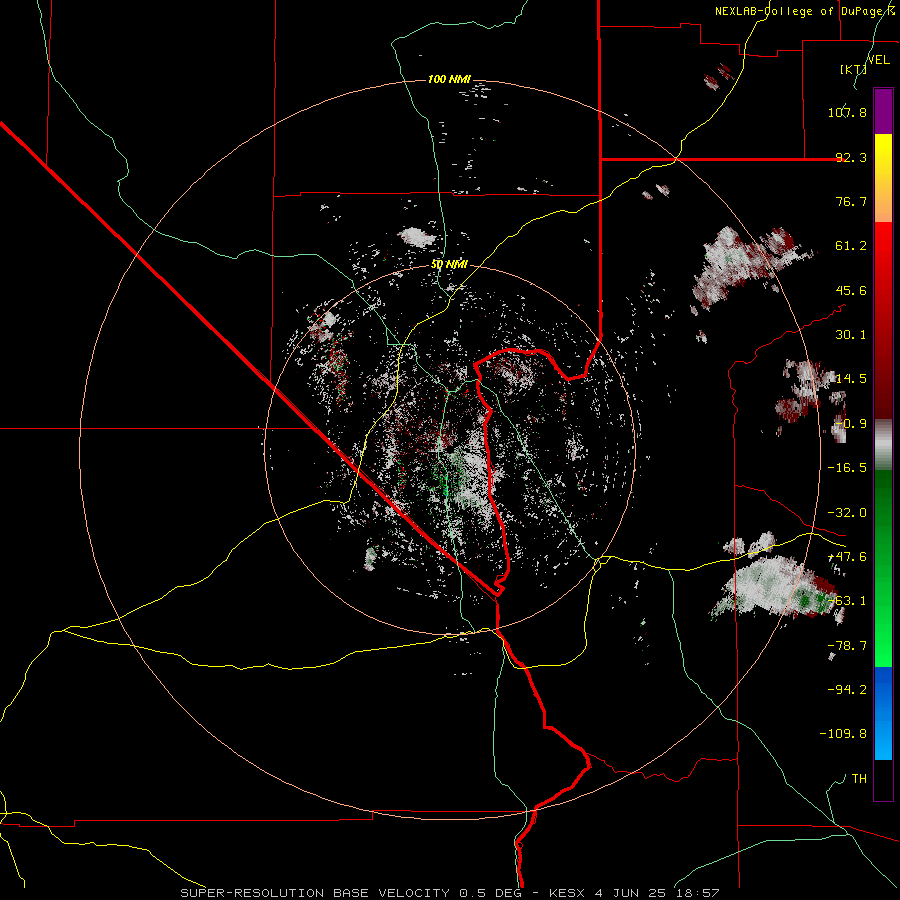The image size is (900, 900).
Task: Select the -32.0 legend value
Action: [847, 513]
